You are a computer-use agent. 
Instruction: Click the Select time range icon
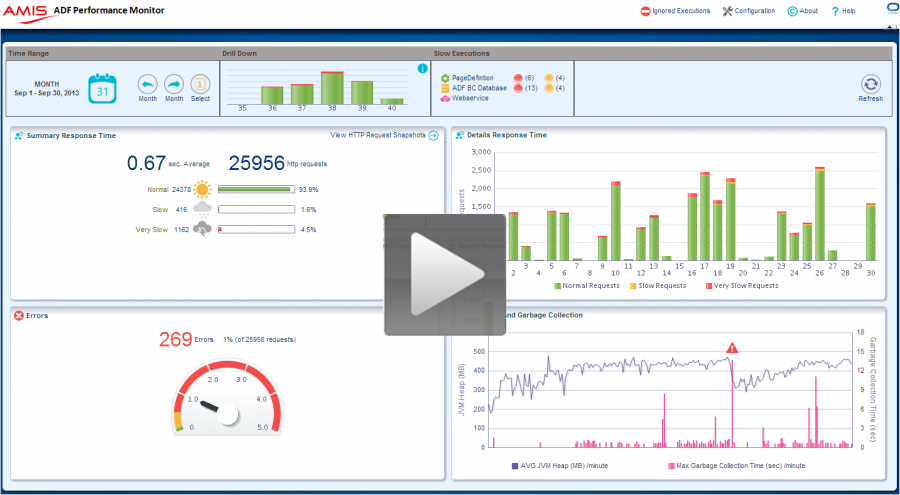[x=201, y=84]
